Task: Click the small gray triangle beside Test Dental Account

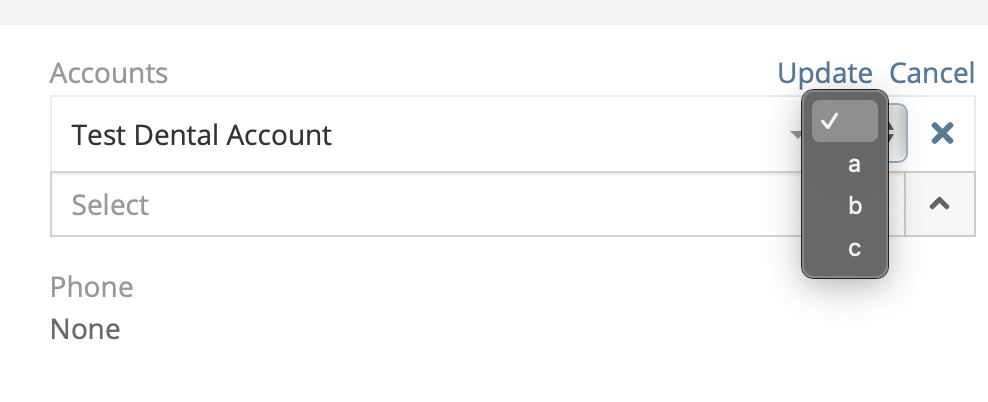Action: coord(796,134)
